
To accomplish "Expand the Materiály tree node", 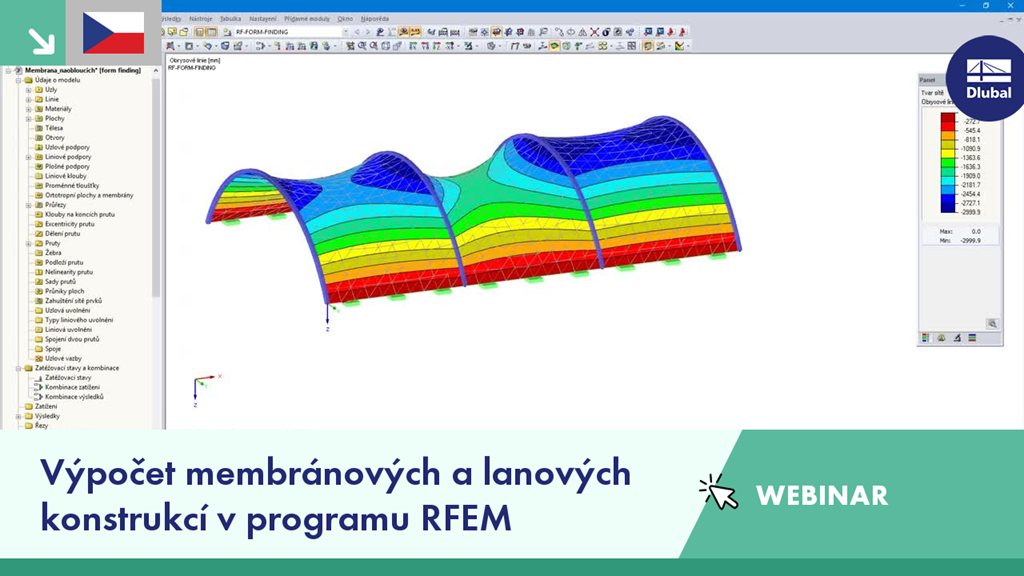I will [28, 109].
